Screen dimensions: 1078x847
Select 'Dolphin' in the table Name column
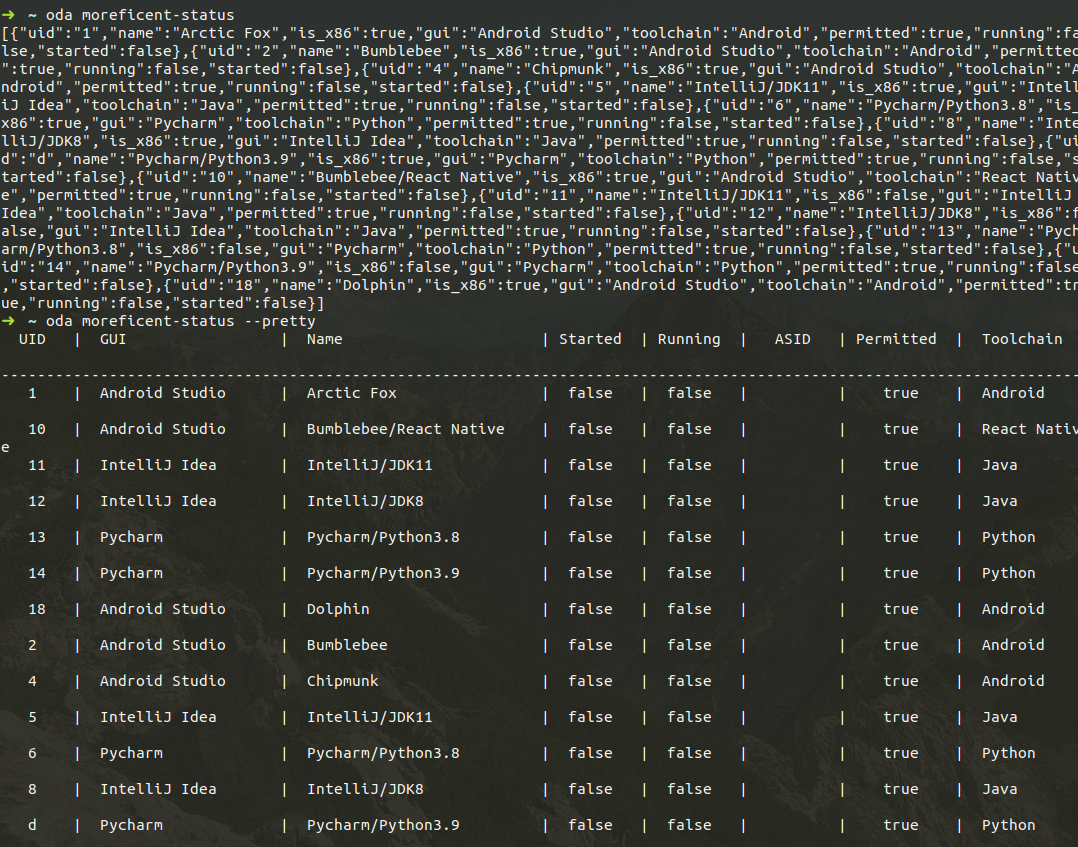(x=338, y=609)
